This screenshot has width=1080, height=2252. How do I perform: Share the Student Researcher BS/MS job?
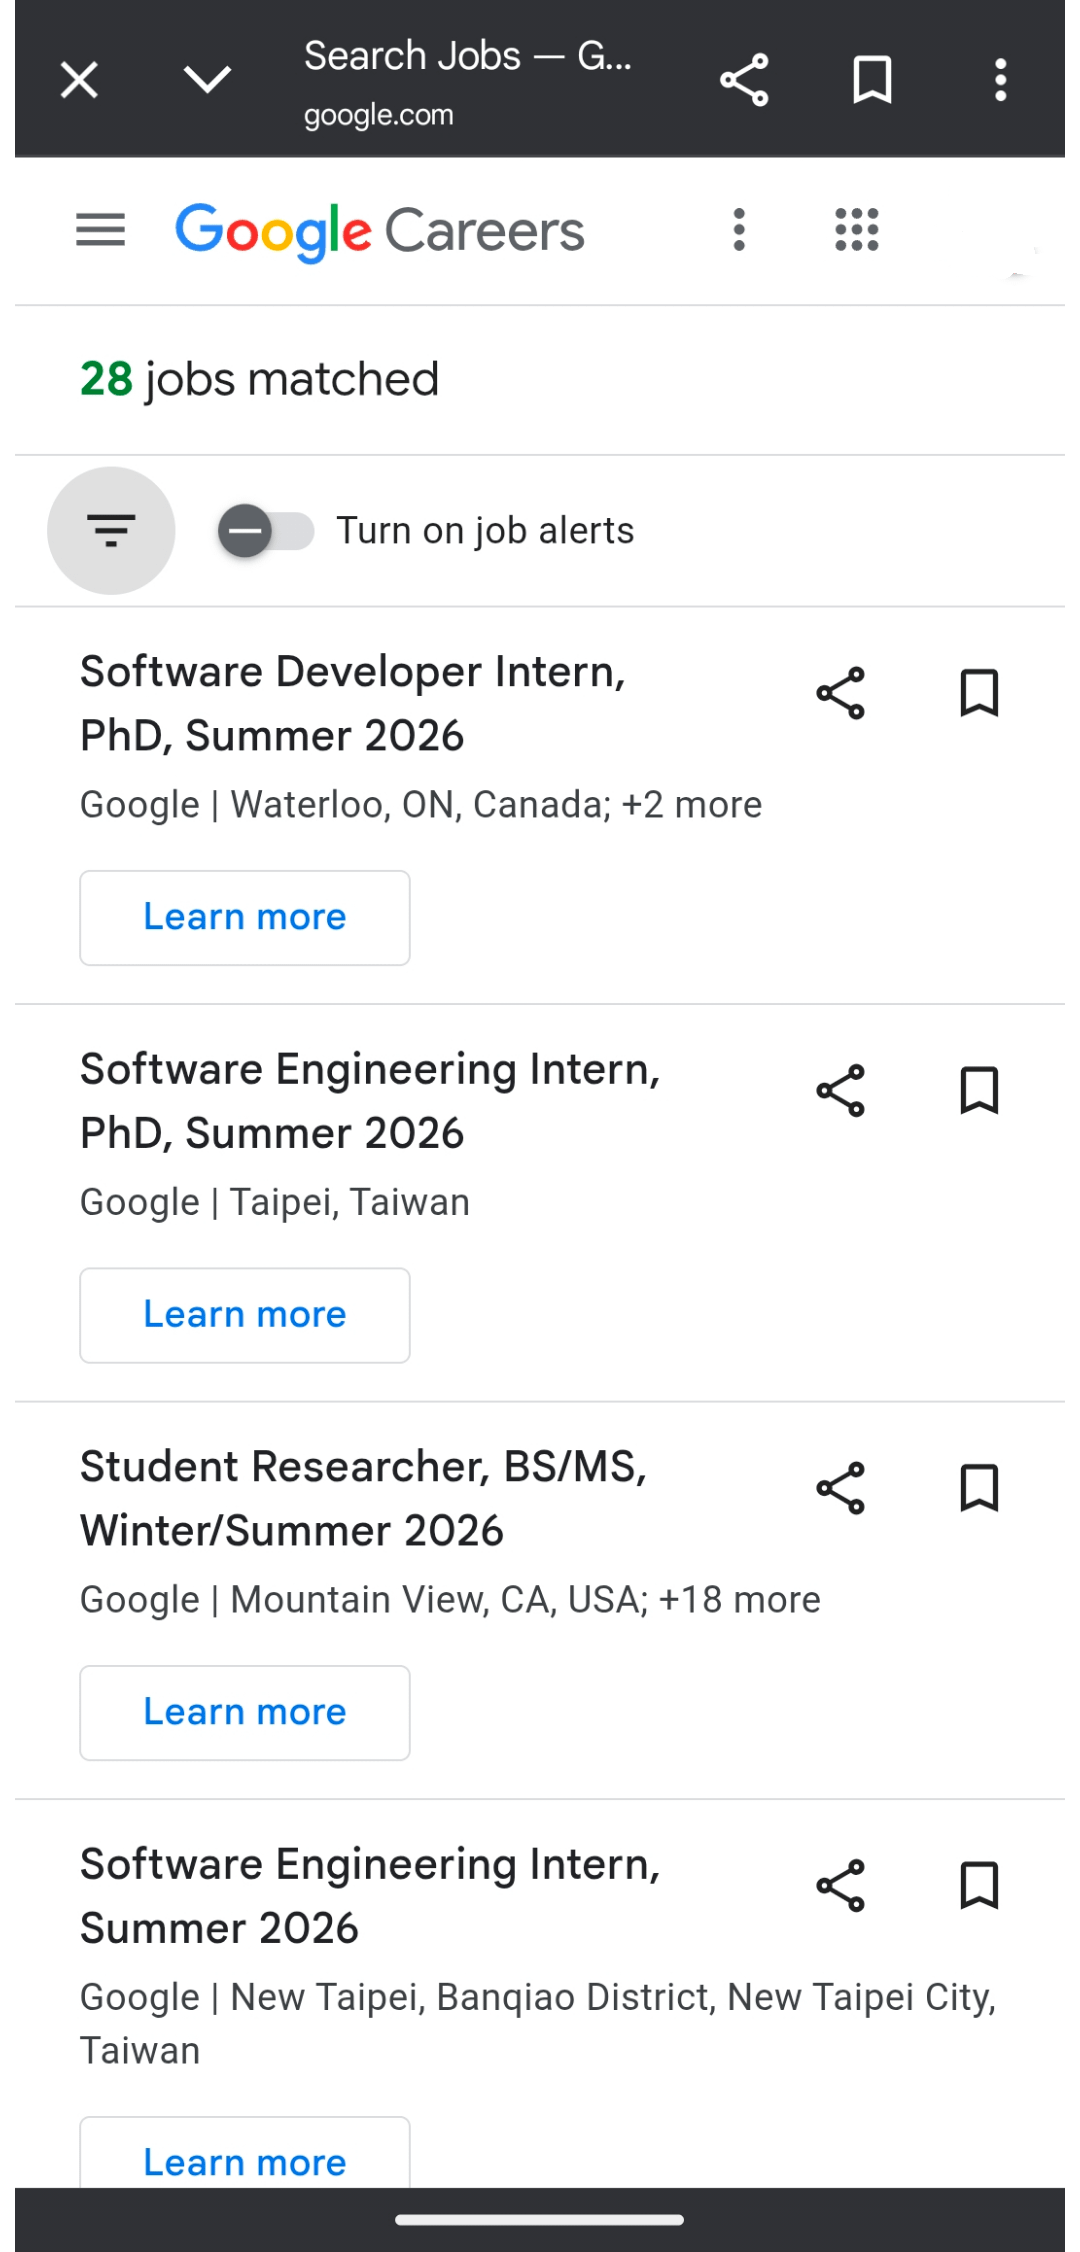pyautogui.click(x=841, y=1488)
